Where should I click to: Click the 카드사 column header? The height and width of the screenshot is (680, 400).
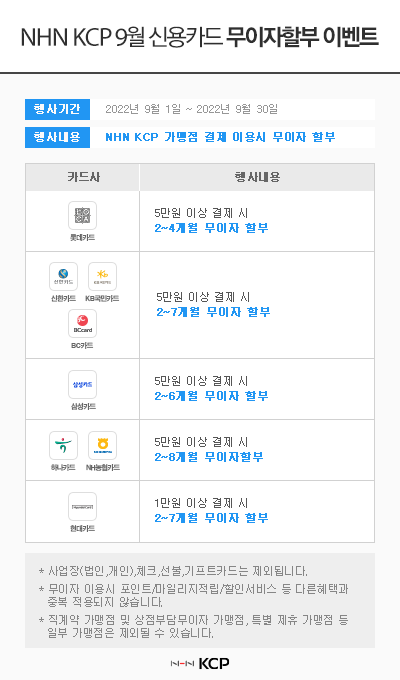83,177
